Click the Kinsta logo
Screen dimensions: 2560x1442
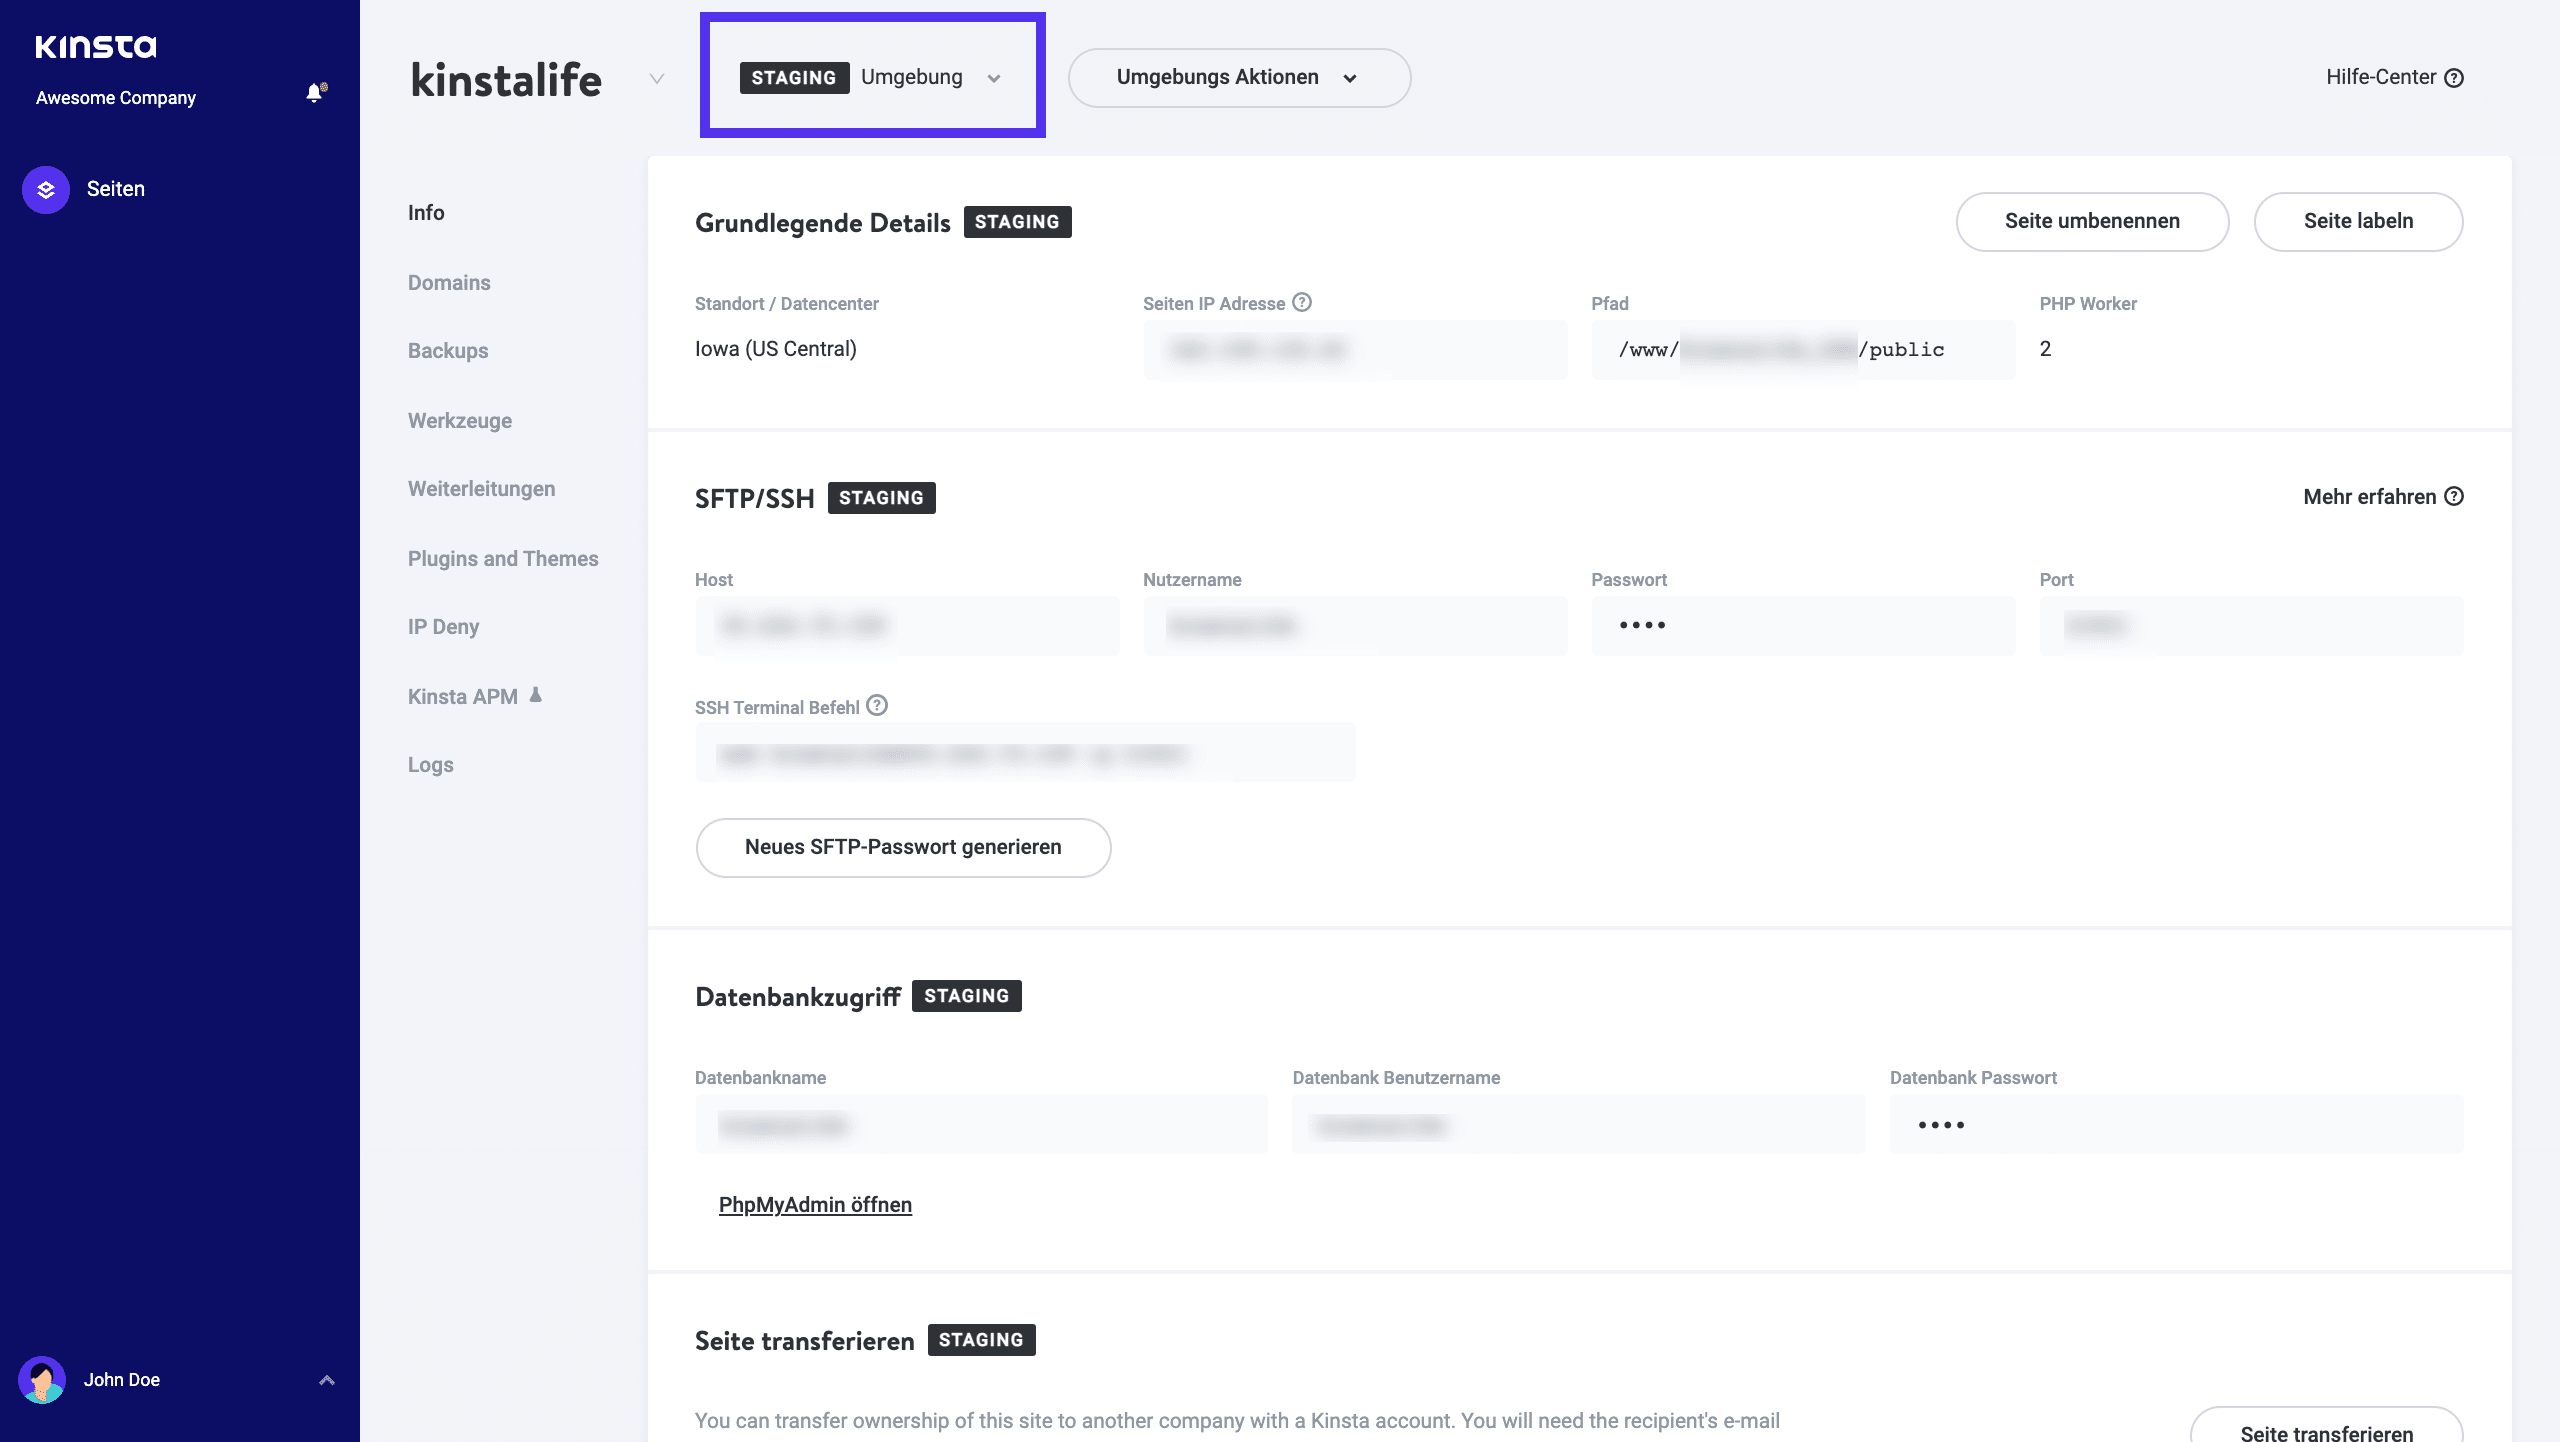(96, 47)
